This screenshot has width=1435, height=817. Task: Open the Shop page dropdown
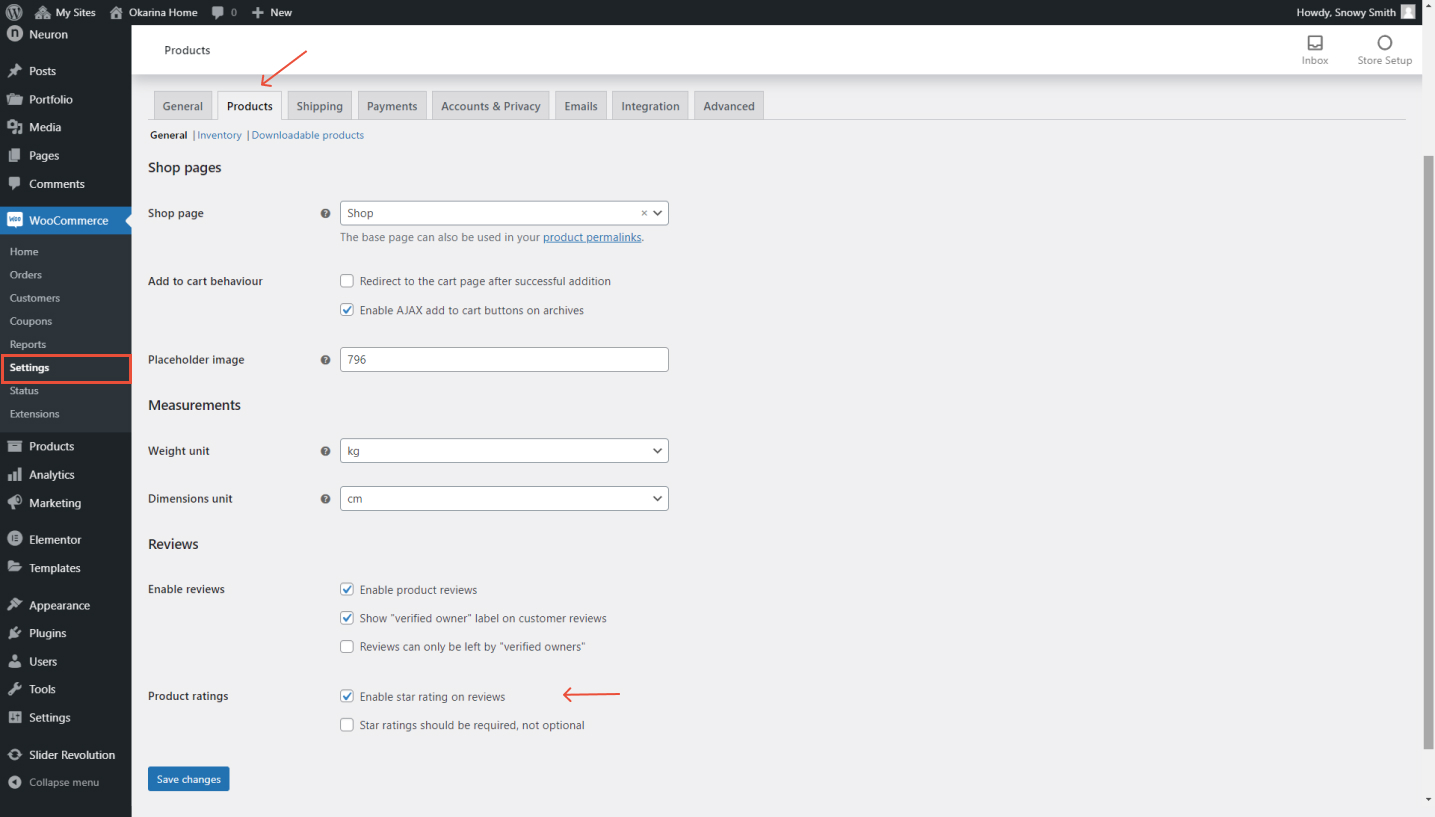click(x=504, y=213)
